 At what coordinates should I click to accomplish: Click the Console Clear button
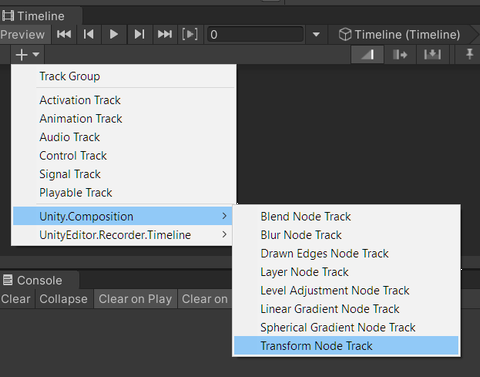[16, 299]
